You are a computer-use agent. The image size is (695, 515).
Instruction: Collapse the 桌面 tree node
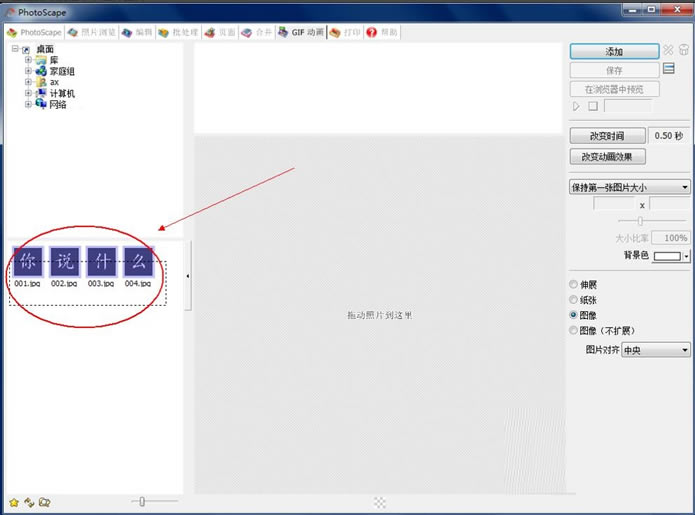pos(16,49)
